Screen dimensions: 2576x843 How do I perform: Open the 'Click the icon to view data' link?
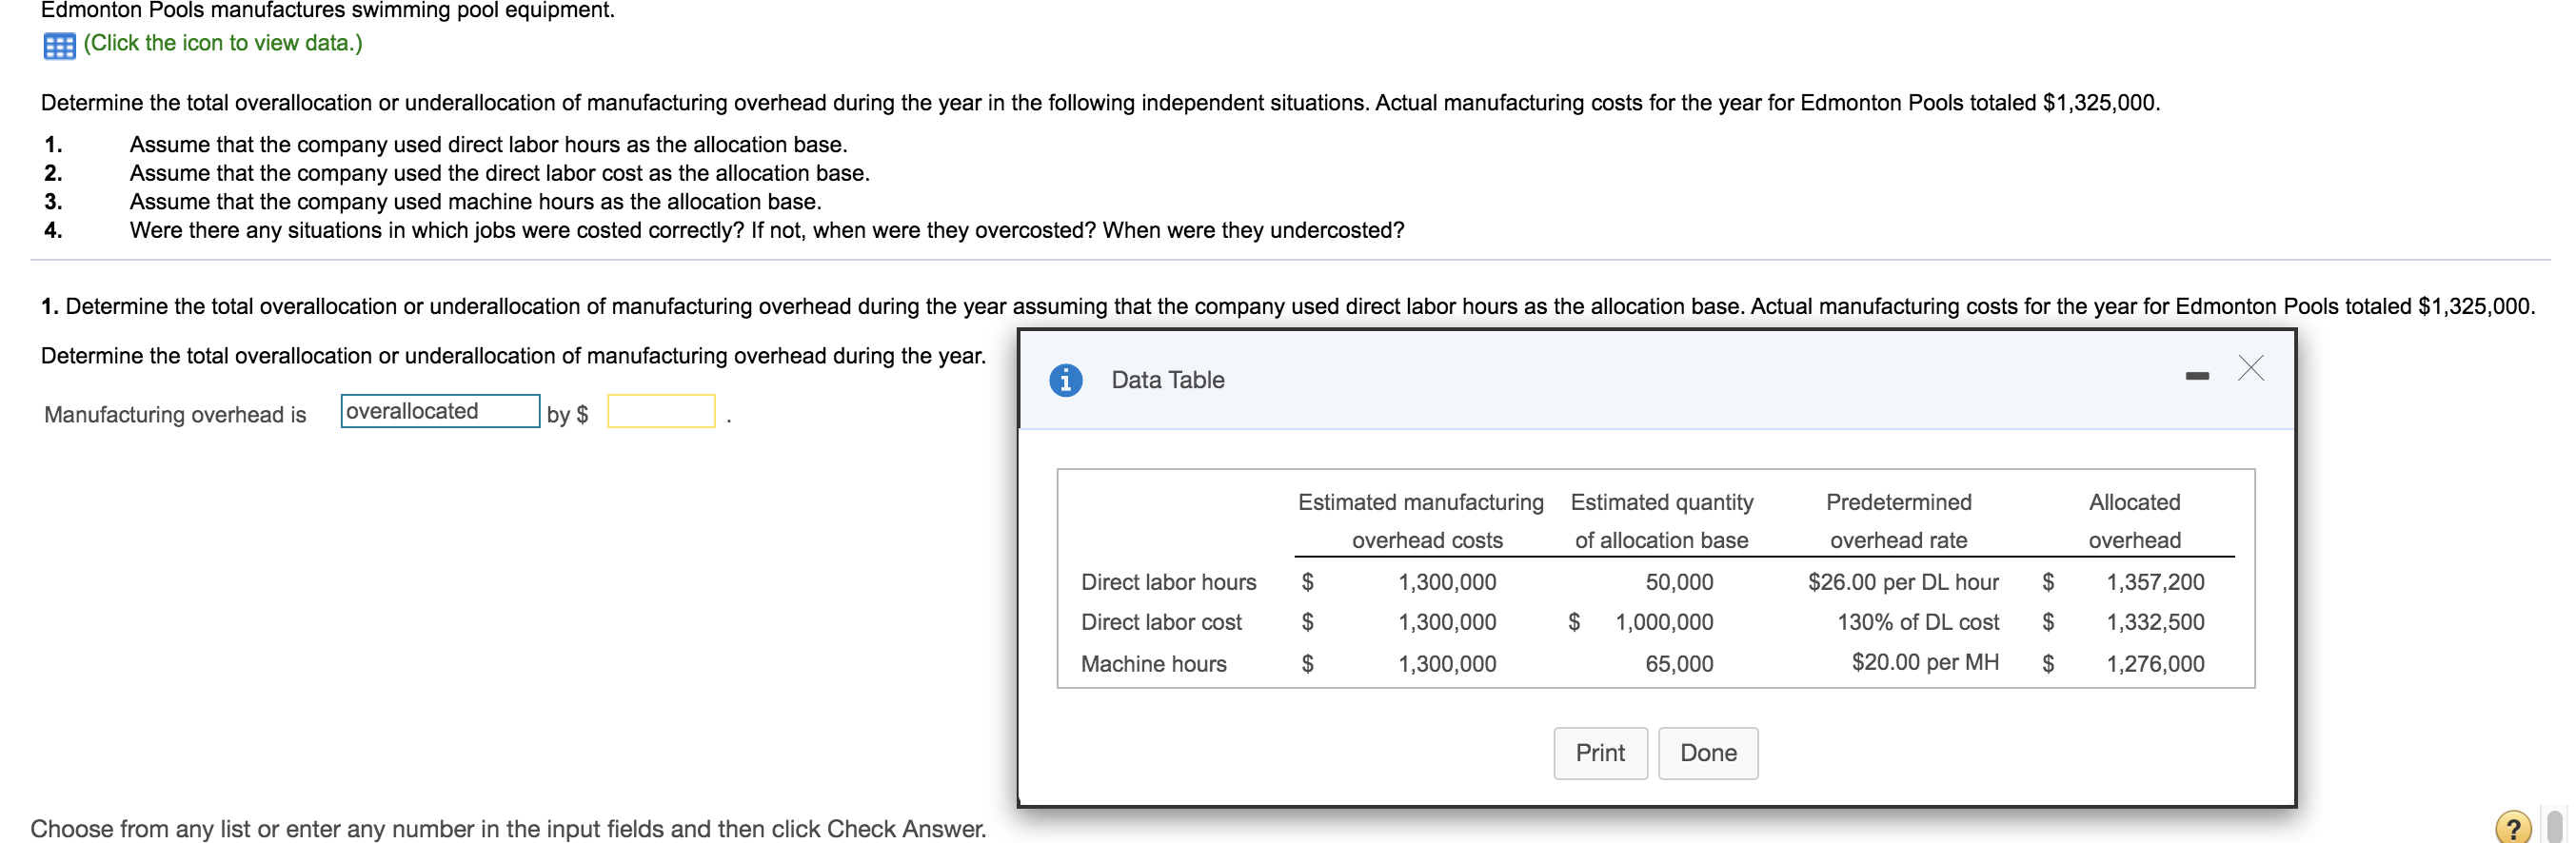(x=222, y=43)
